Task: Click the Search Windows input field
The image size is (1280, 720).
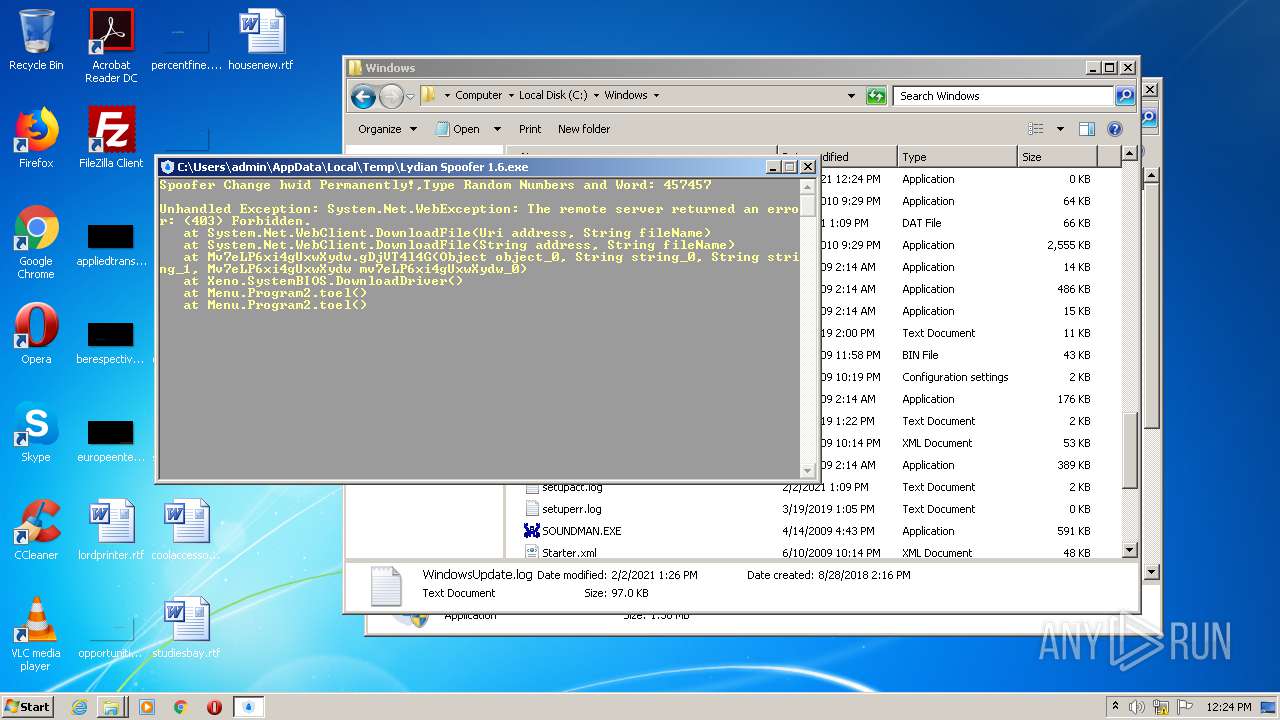Action: tap(1003, 96)
